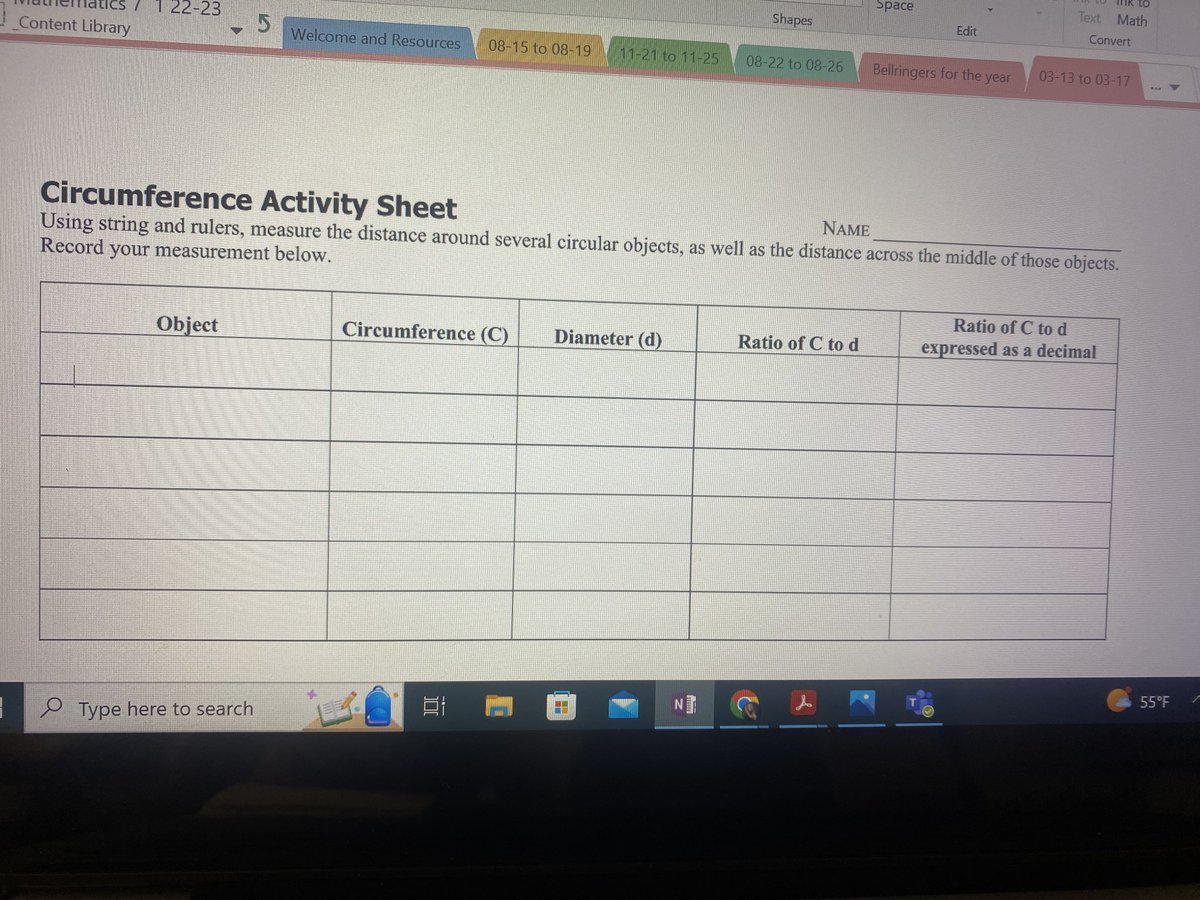Click the Ratio of C to d header

[798, 343]
